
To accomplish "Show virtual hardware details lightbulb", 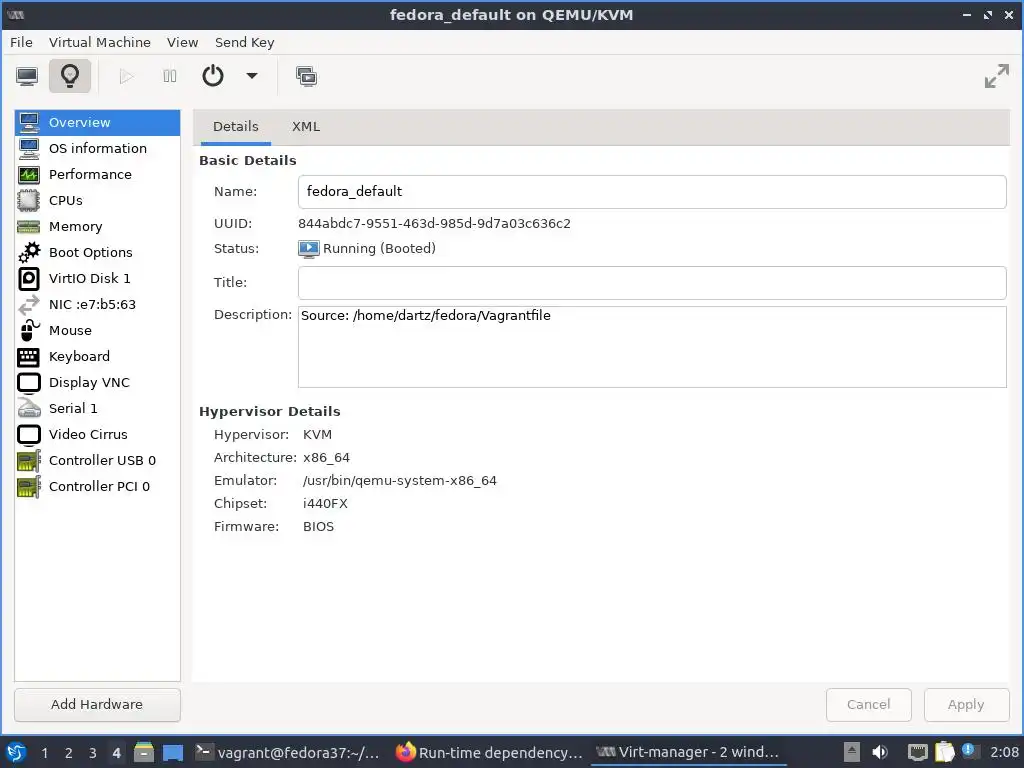I will click(x=70, y=76).
